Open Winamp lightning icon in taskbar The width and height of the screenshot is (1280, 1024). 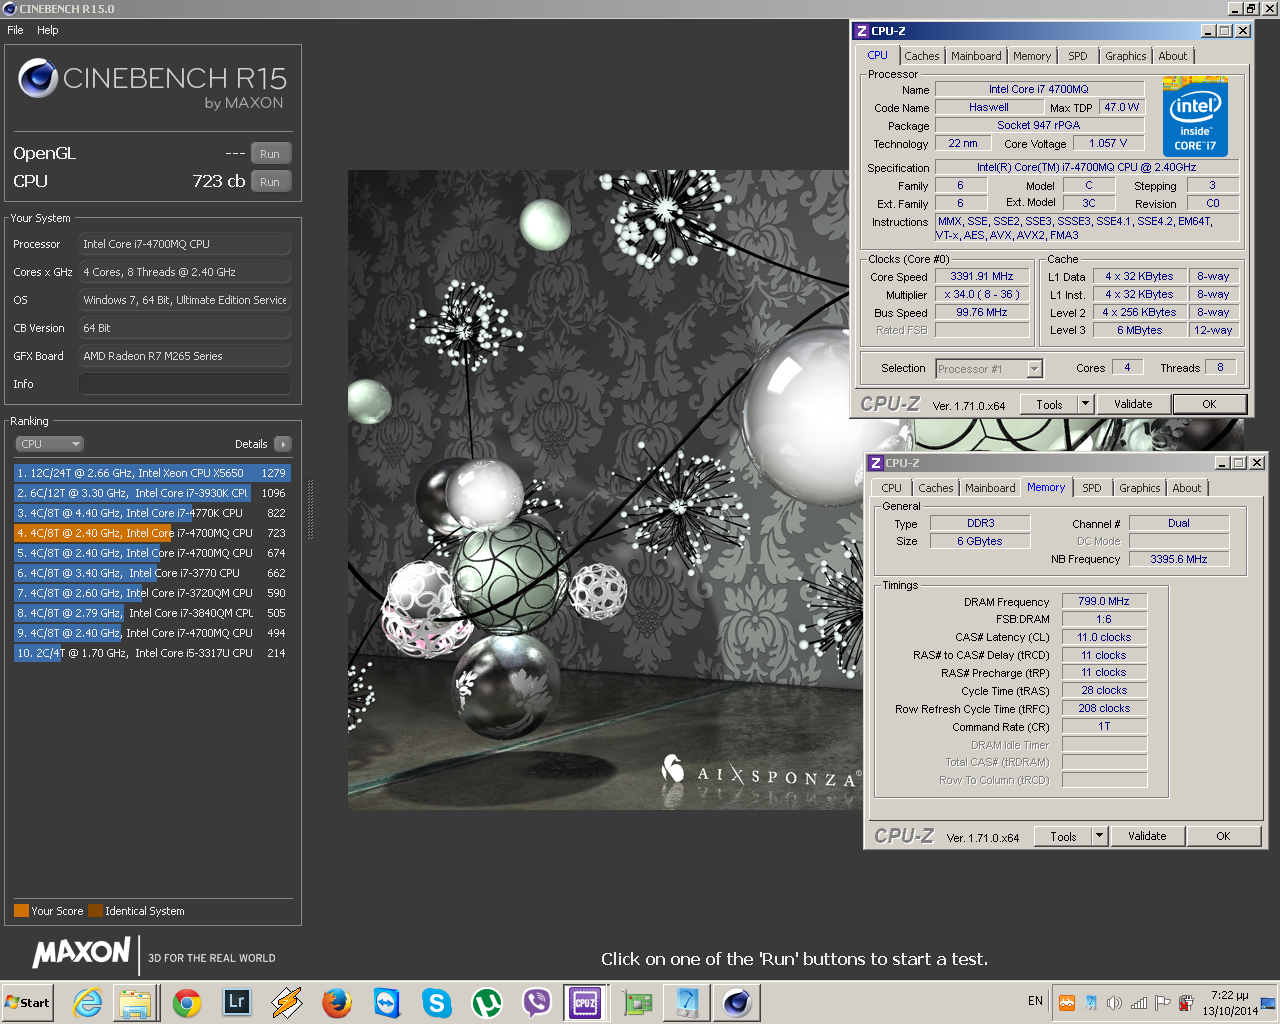pyautogui.click(x=287, y=1002)
